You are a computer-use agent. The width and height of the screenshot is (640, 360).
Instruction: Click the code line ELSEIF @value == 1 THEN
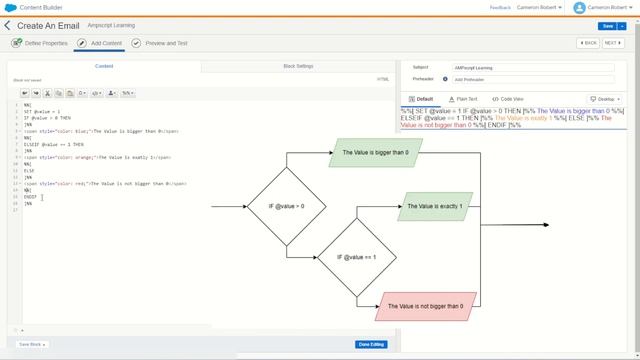(x=53, y=144)
